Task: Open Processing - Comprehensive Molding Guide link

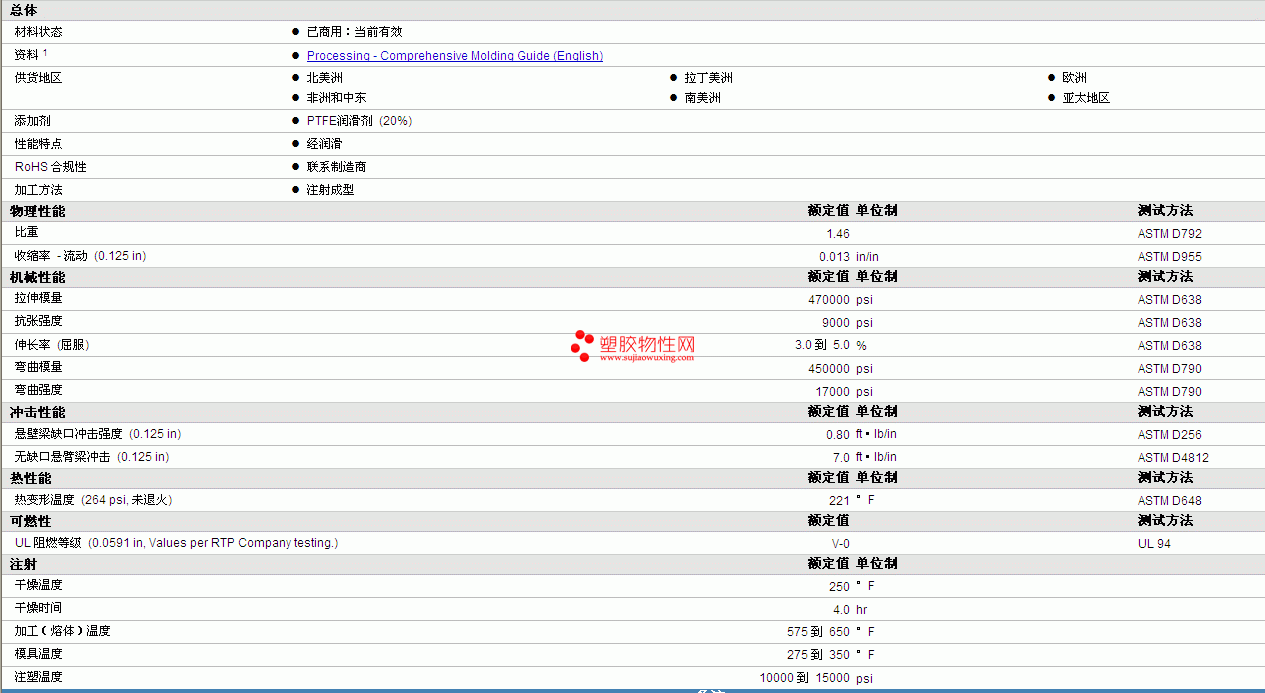Action: pyautogui.click(x=455, y=56)
